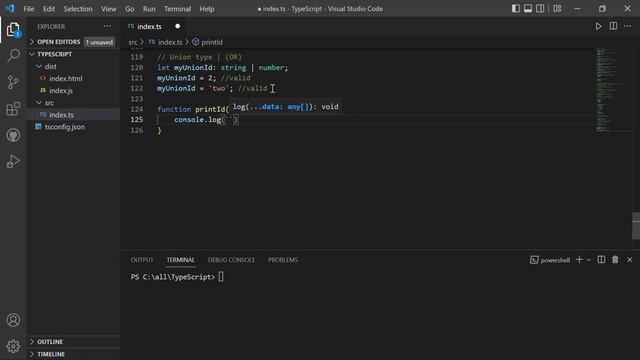Close the terminal panel

[629, 260]
